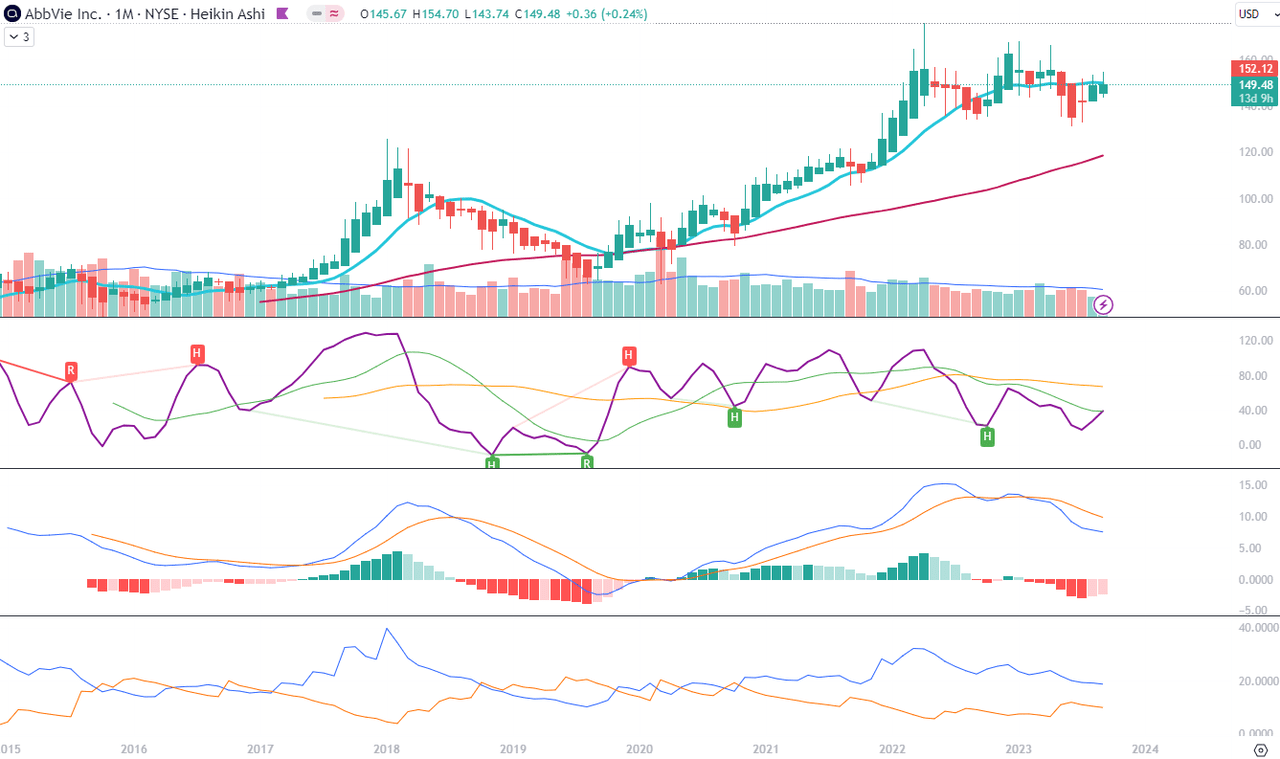Toggle the pink approximately-equal button
This screenshot has width=1280, height=759.
[334, 14]
